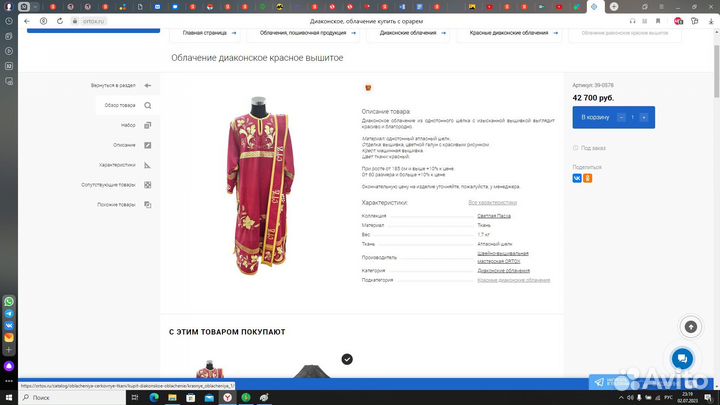This screenshot has width=720, height=405.
Task: Open a new browser tab with the plus
Action: pos(614,6)
